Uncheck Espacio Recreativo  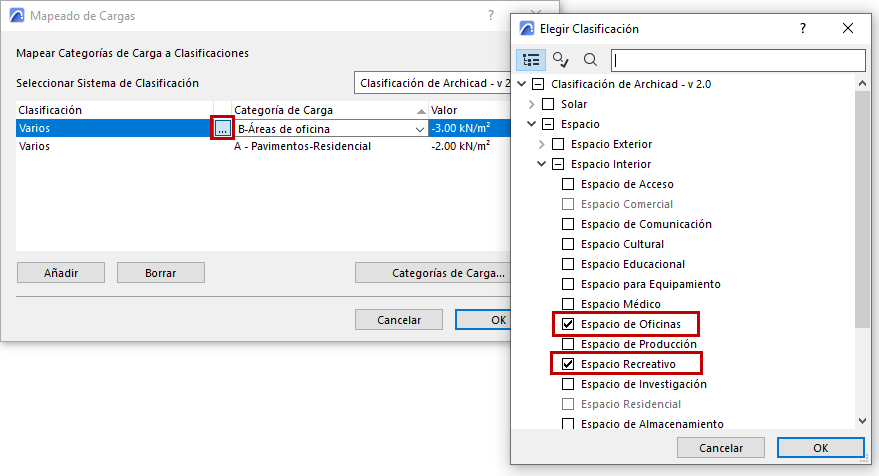point(568,364)
